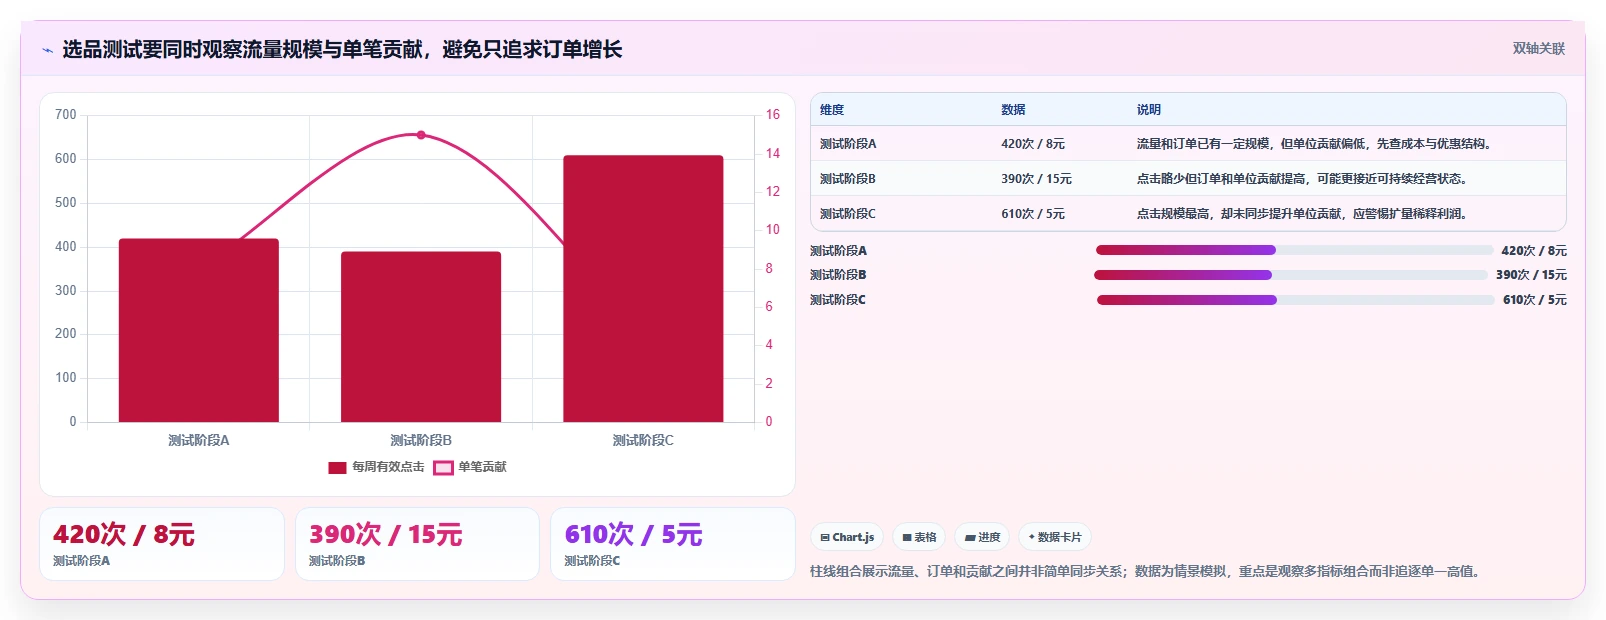
Task: Click the 测试阶段A x-axis label
Action: (199, 440)
